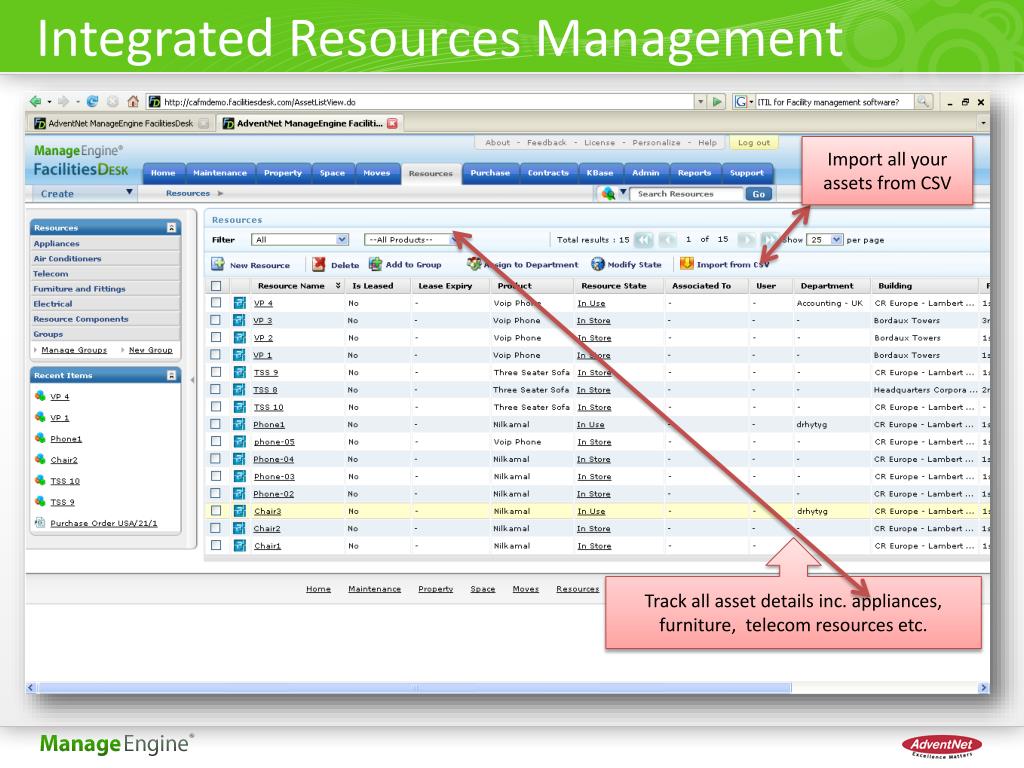Check the box for Phone-02 row
1024x768 pixels.
216,494
